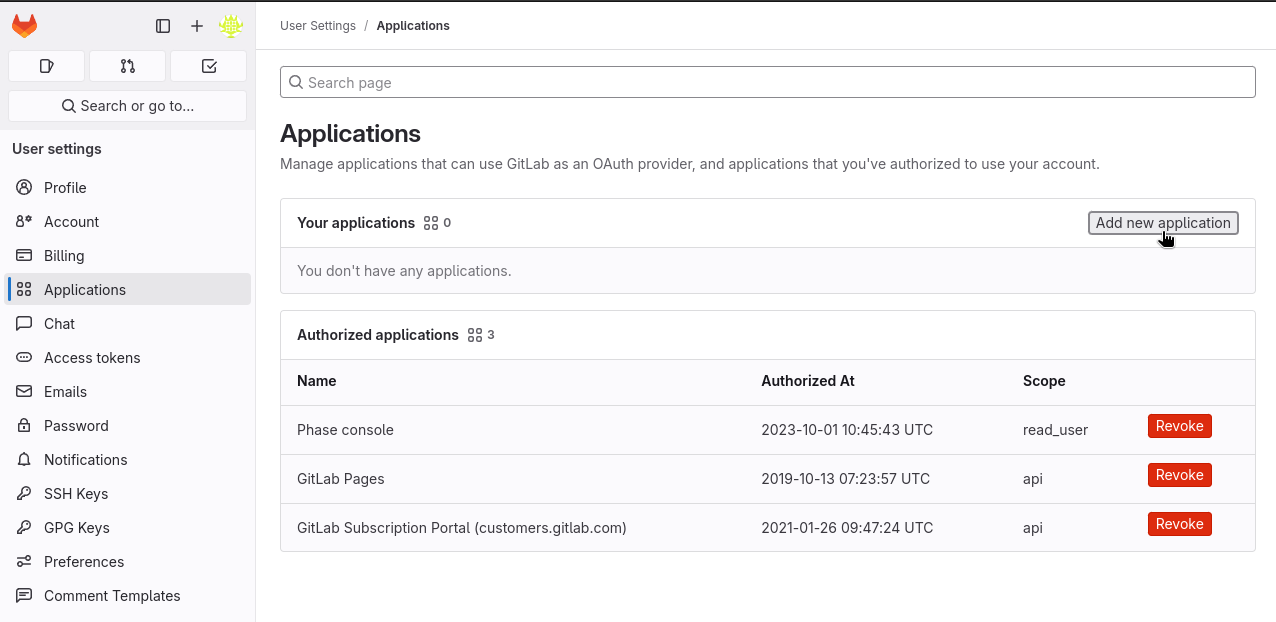1276x622 pixels.
Task: Open Billing in sidebar
Action: (128, 256)
